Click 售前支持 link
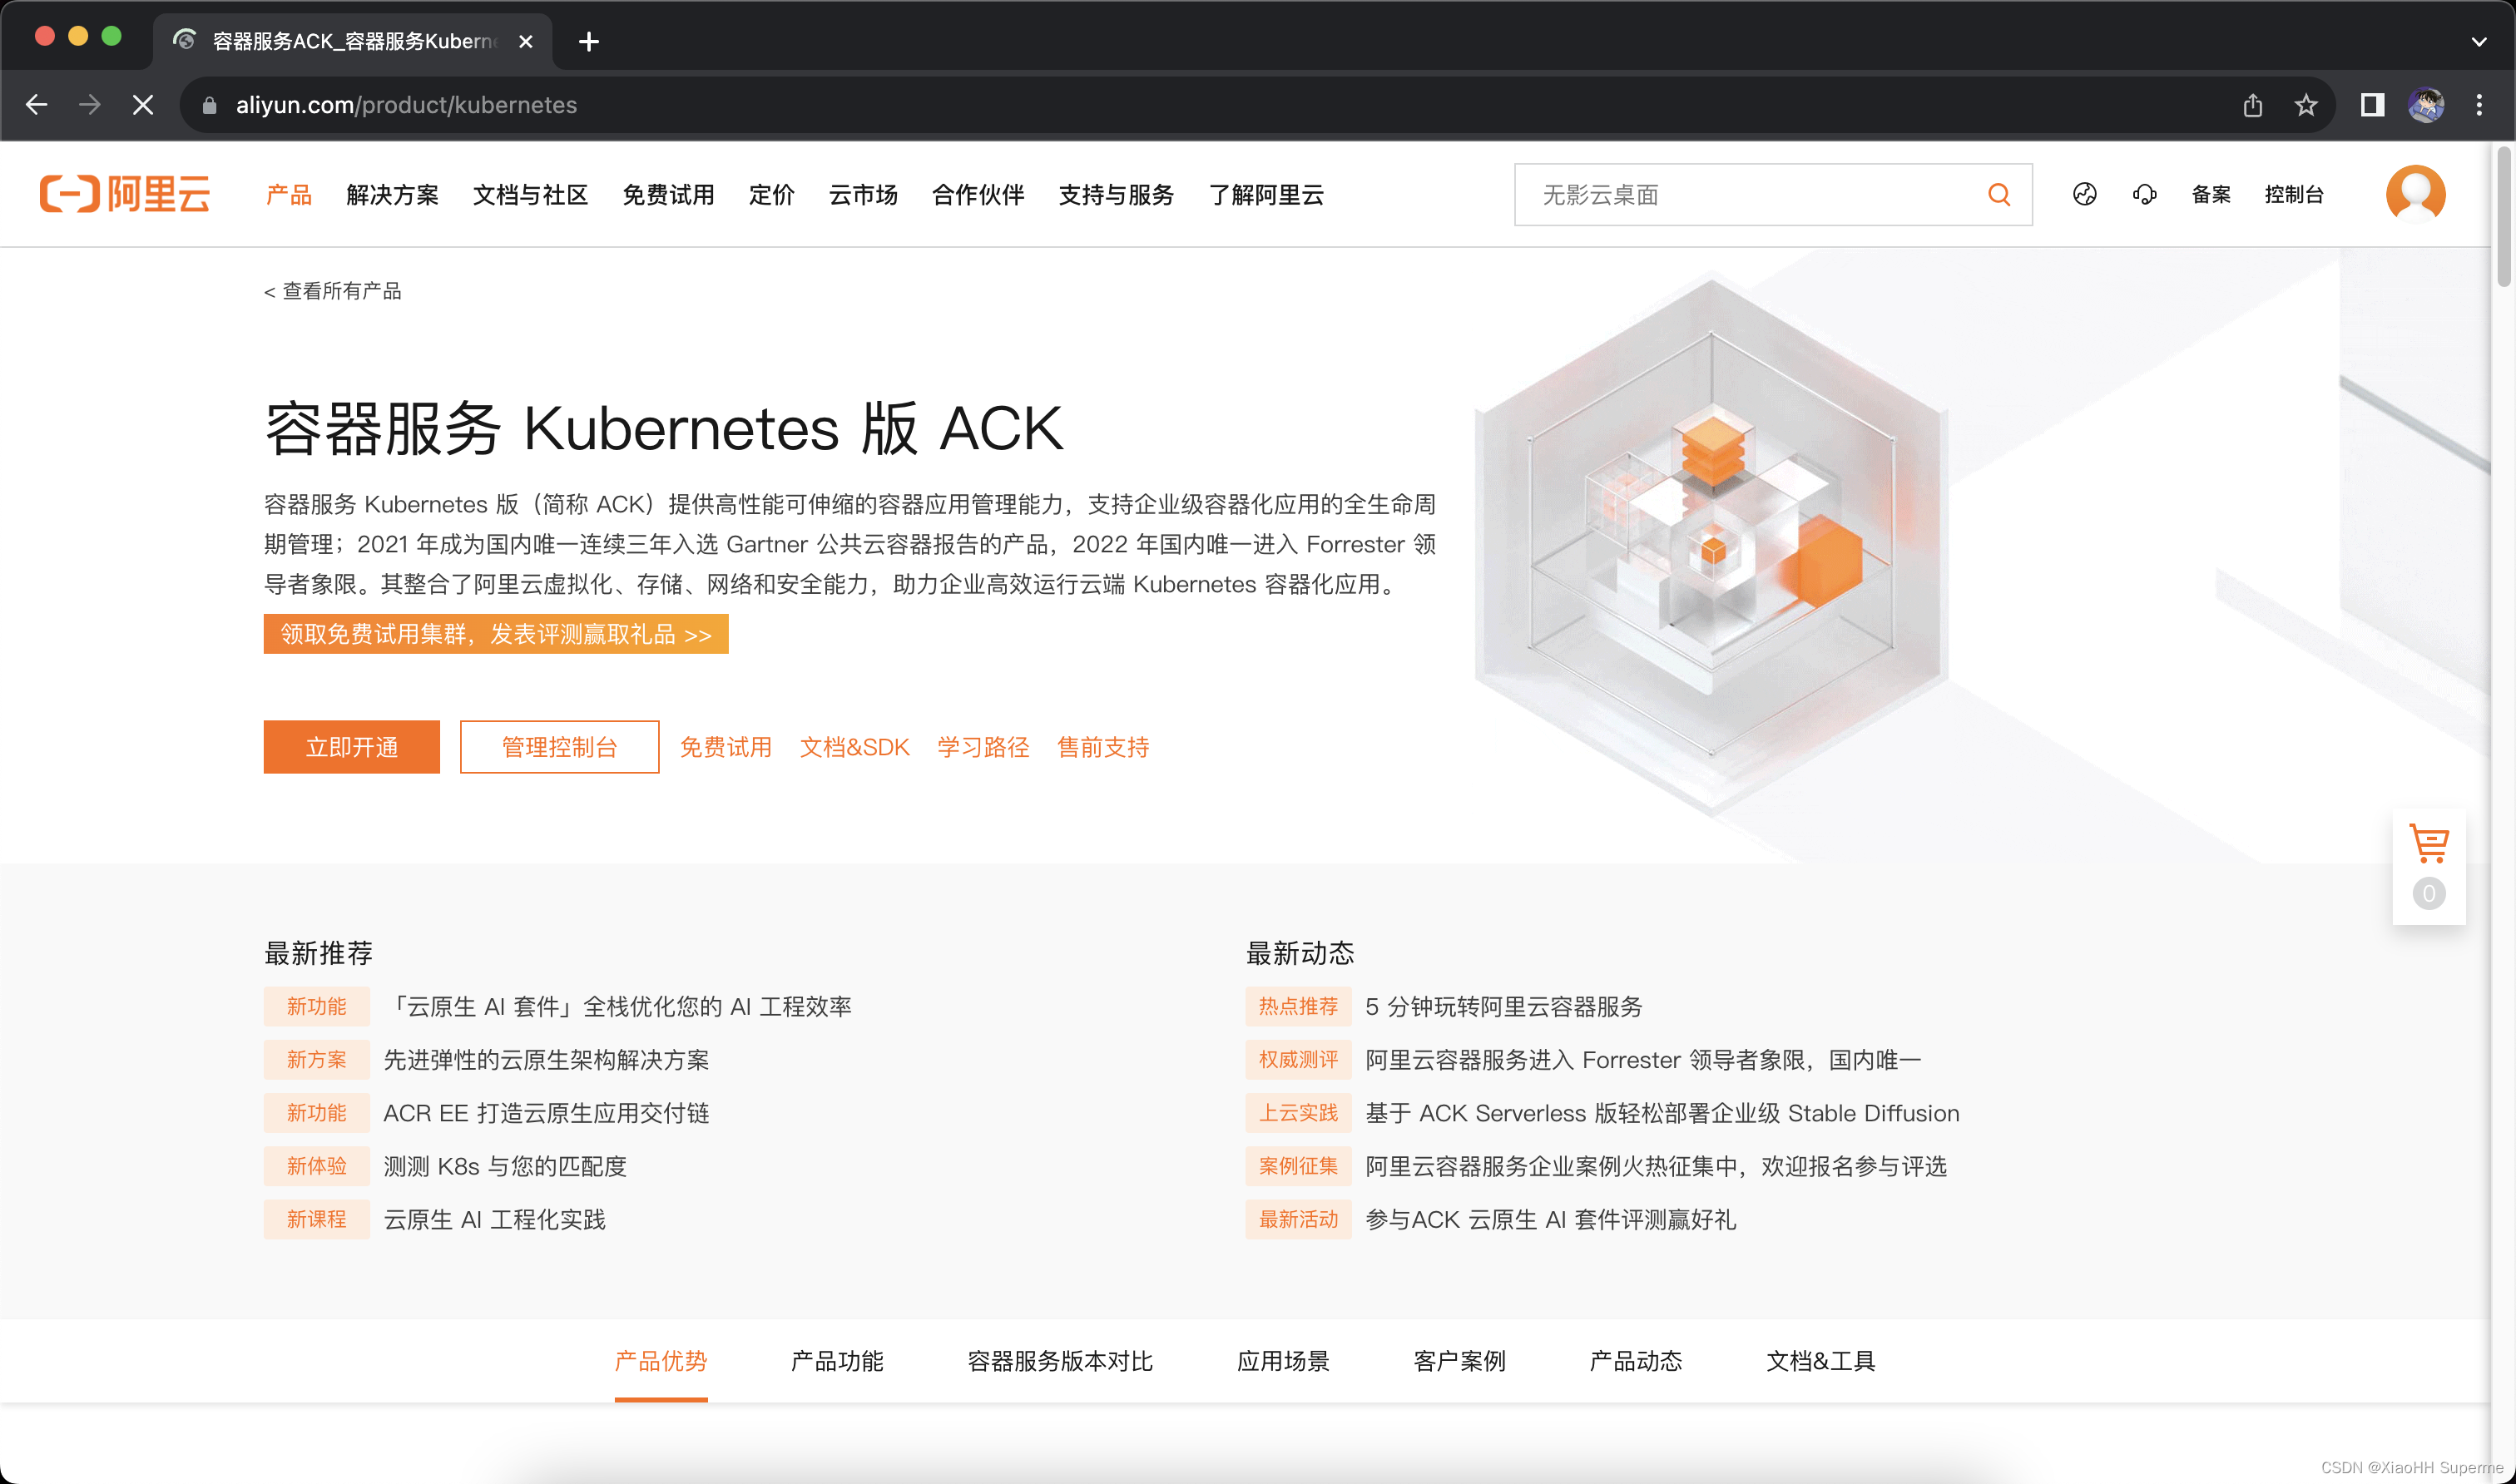 1103,747
